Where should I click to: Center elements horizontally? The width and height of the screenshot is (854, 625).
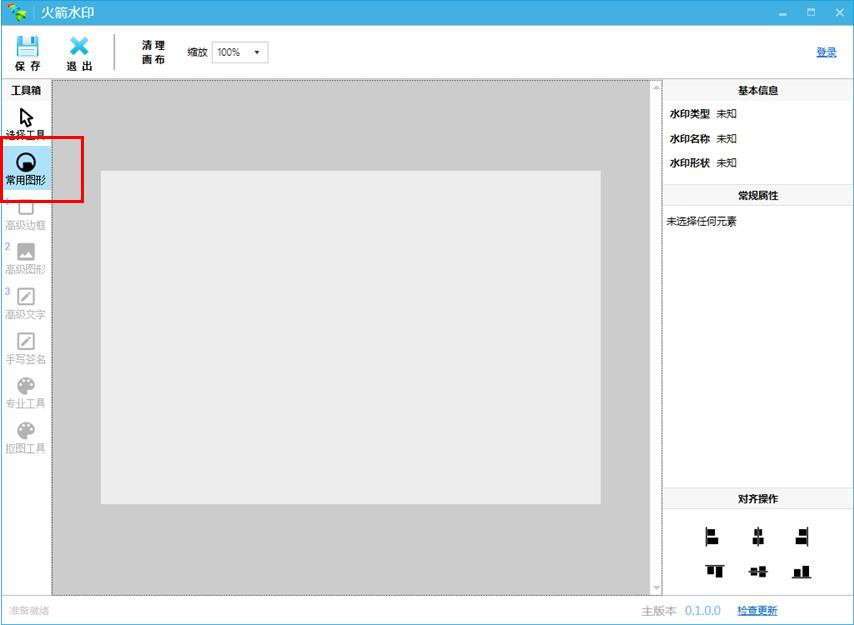(757, 537)
